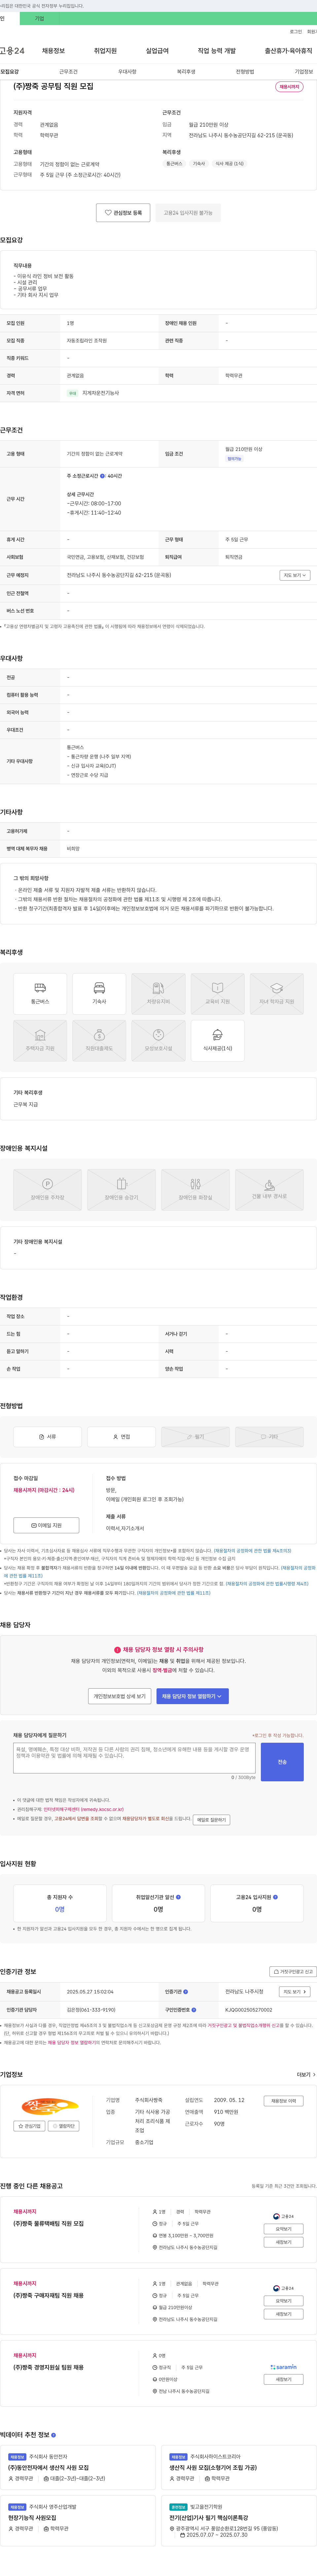This screenshot has height=2576, width=317.
Task: Show info icon next to 구인인증번호
Action: (x=194, y=2010)
